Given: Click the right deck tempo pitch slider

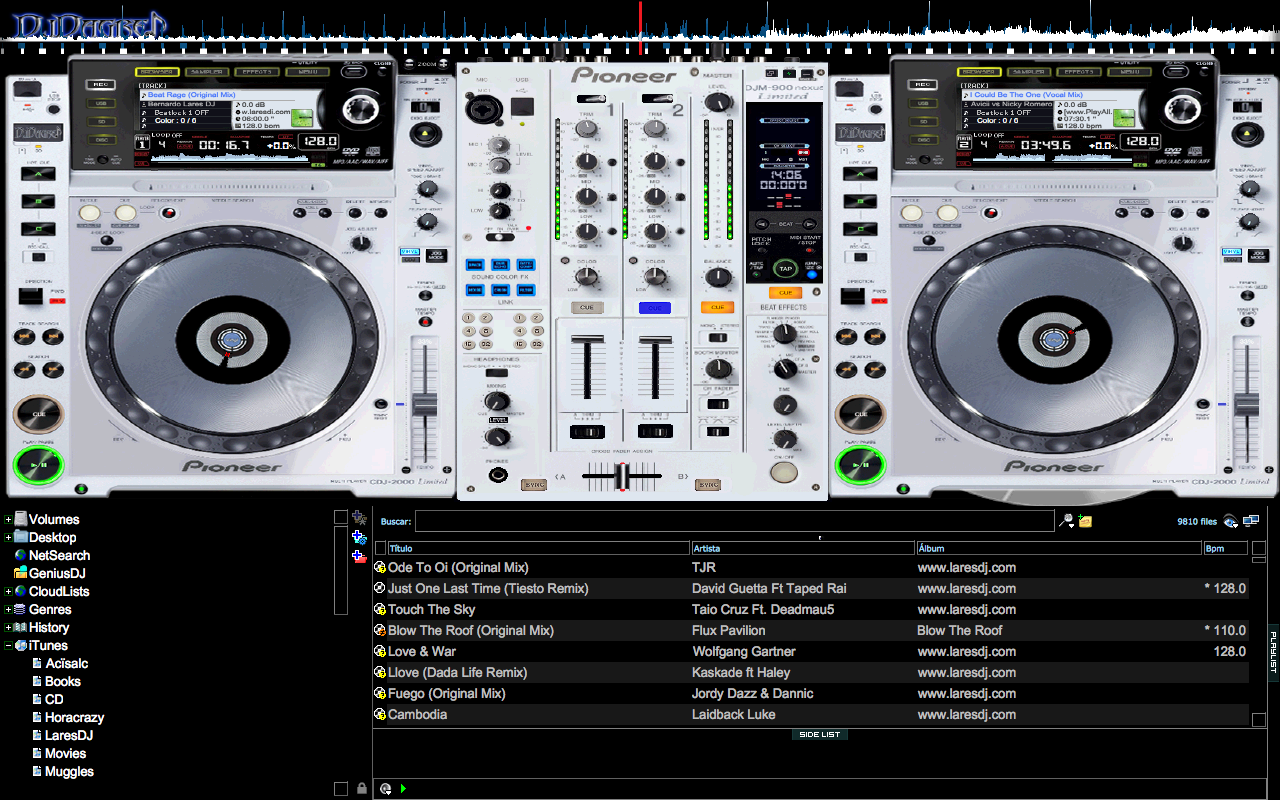Looking at the screenshot, I should (x=1246, y=405).
